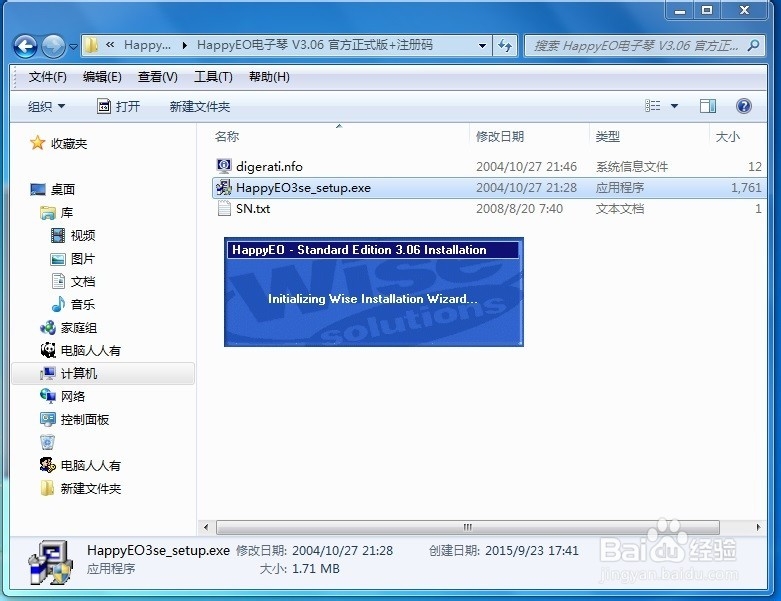Image resolution: width=781 pixels, height=601 pixels.
Task: Click the folder icon in the address bar
Action: pos(91,45)
